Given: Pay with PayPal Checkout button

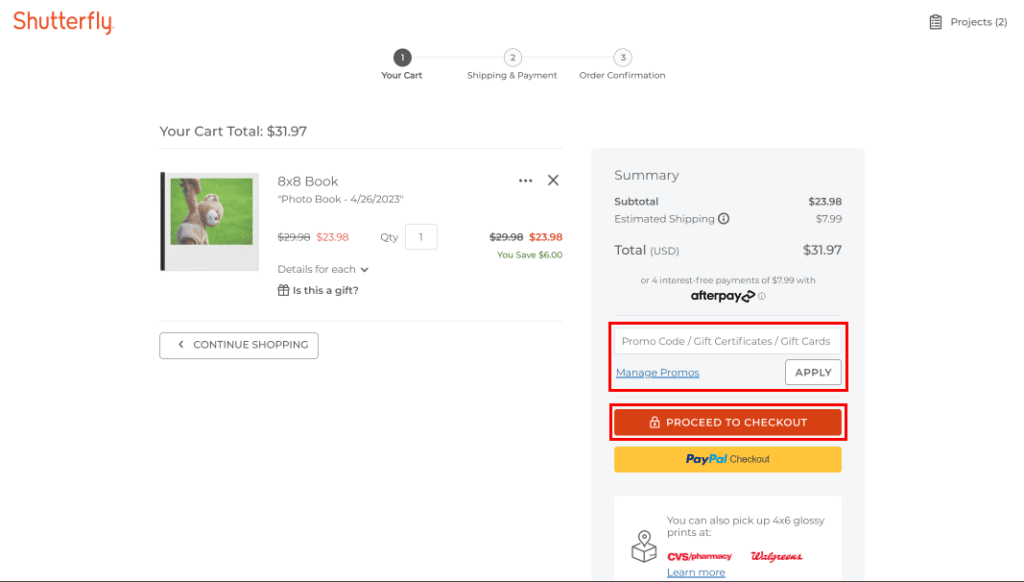Looking at the screenshot, I should (x=727, y=459).
